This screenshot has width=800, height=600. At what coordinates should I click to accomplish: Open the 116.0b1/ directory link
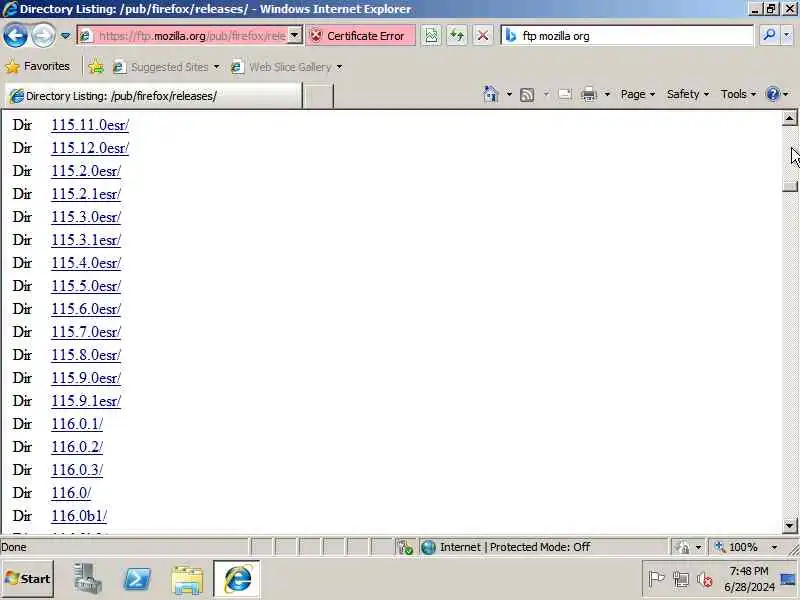click(79, 516)
